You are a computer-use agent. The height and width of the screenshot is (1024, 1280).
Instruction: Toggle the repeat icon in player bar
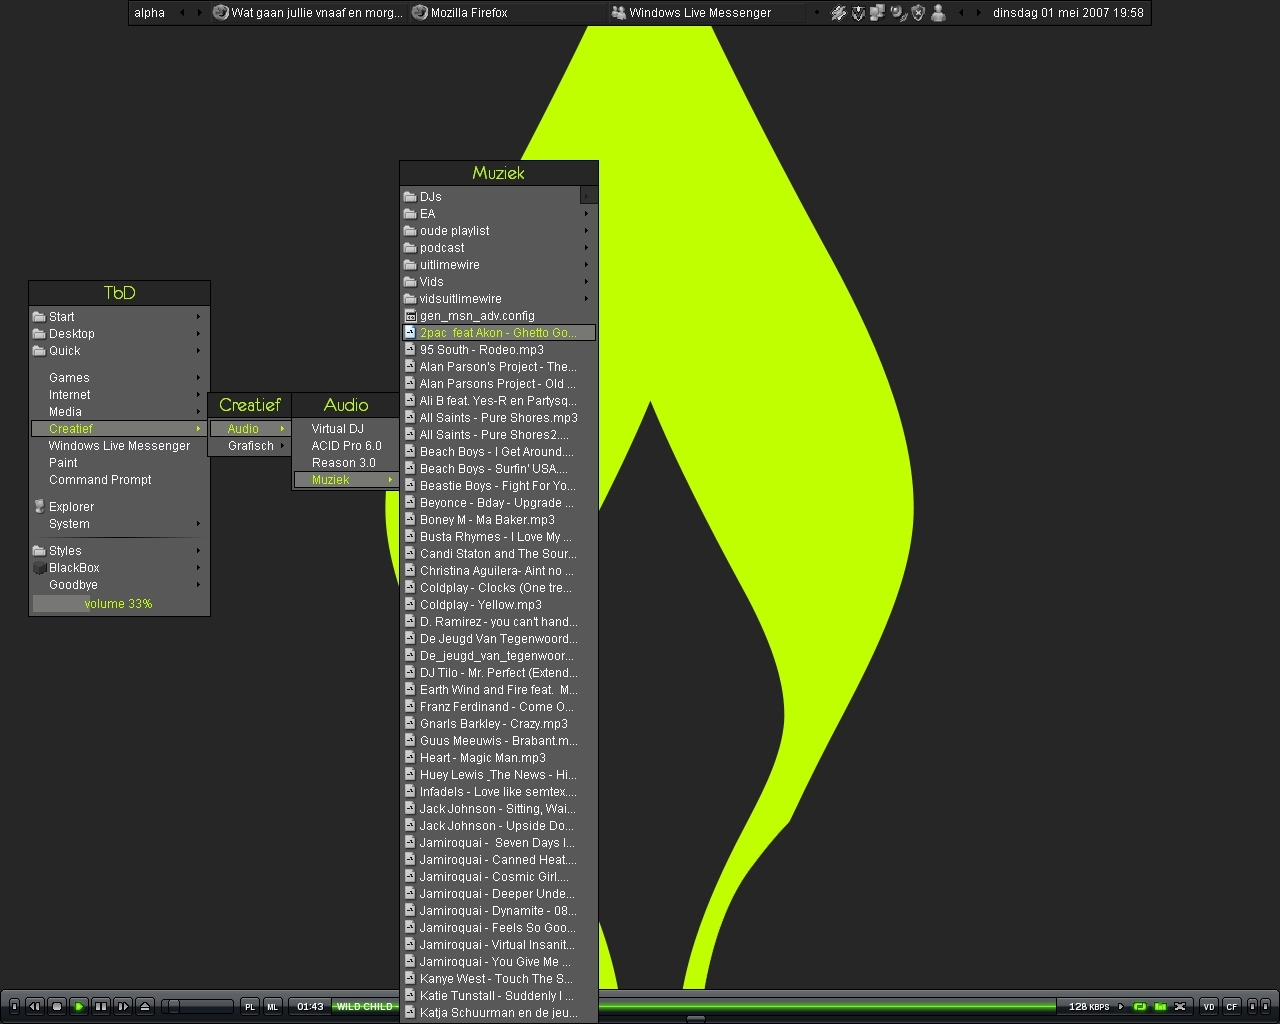point(1139,1006)
